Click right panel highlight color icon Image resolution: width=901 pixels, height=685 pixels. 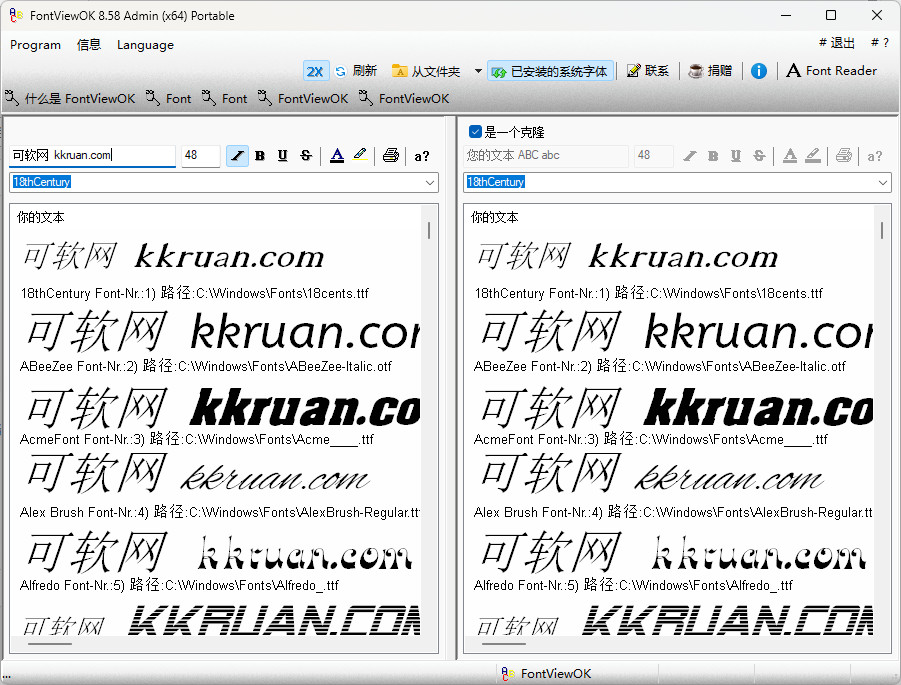pos(813,156)
